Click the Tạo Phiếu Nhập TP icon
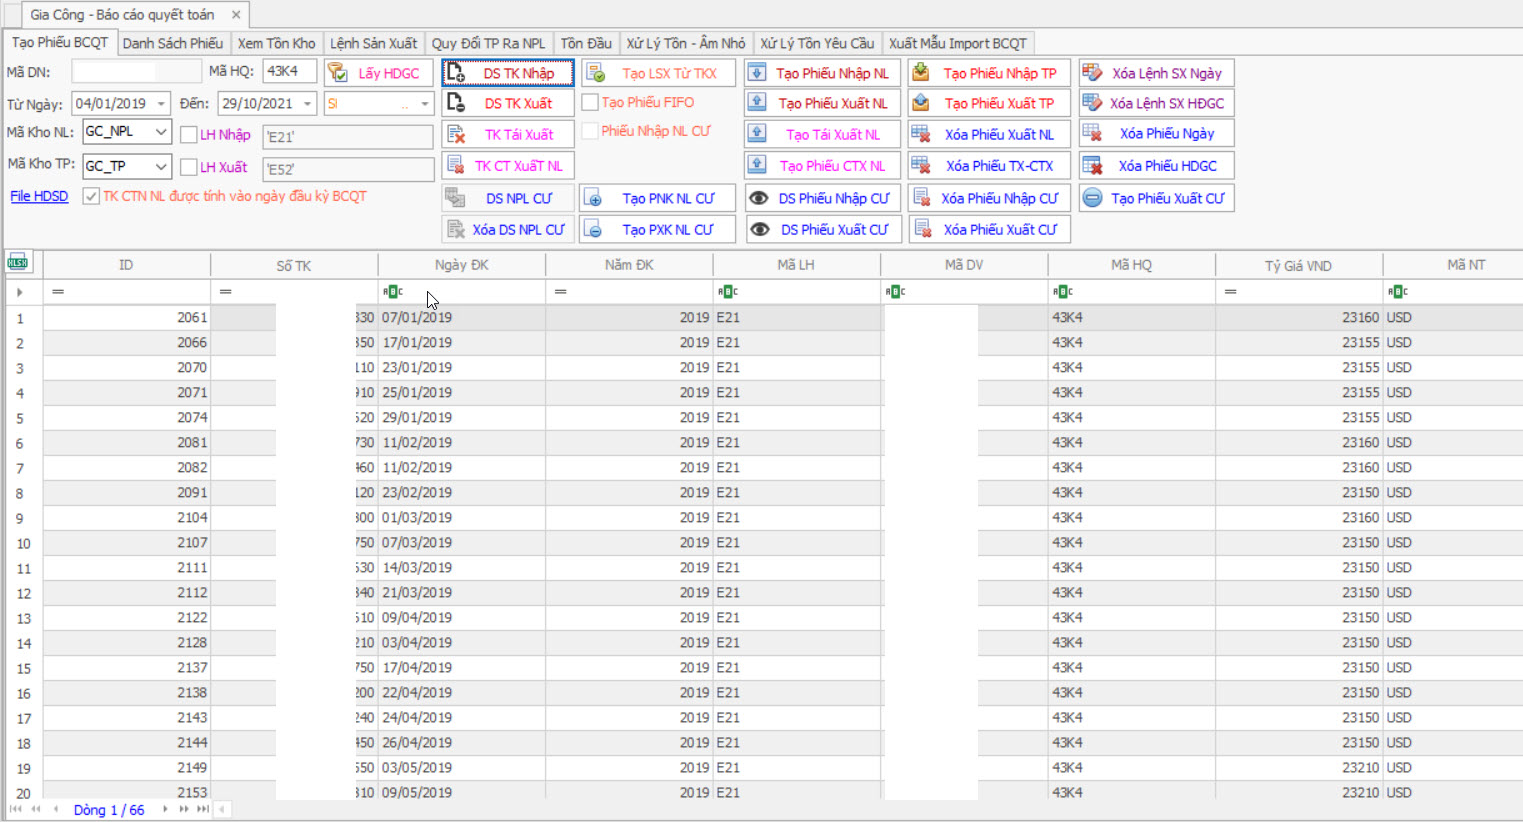Screen dimensions: 1523x822 [x=921, y=73]
